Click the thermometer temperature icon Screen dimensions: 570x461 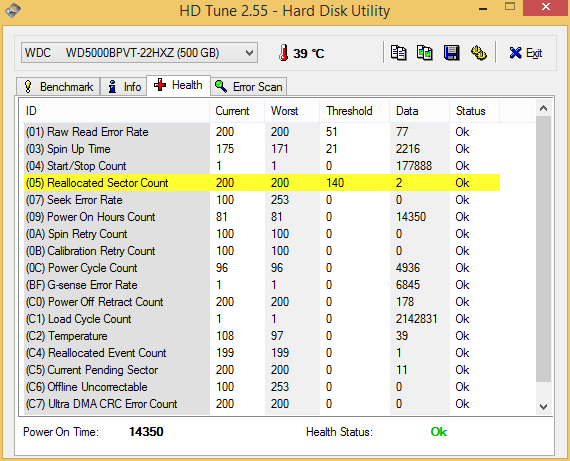tap(284, 53)
